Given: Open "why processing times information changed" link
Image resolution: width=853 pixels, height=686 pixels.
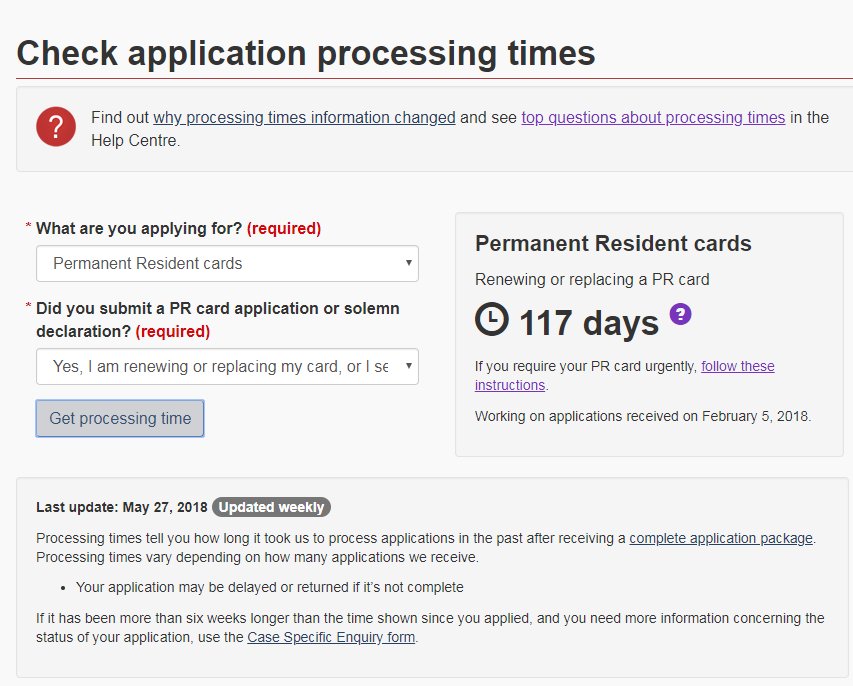Looking at the screenshot, I should [x=304, y=118].
